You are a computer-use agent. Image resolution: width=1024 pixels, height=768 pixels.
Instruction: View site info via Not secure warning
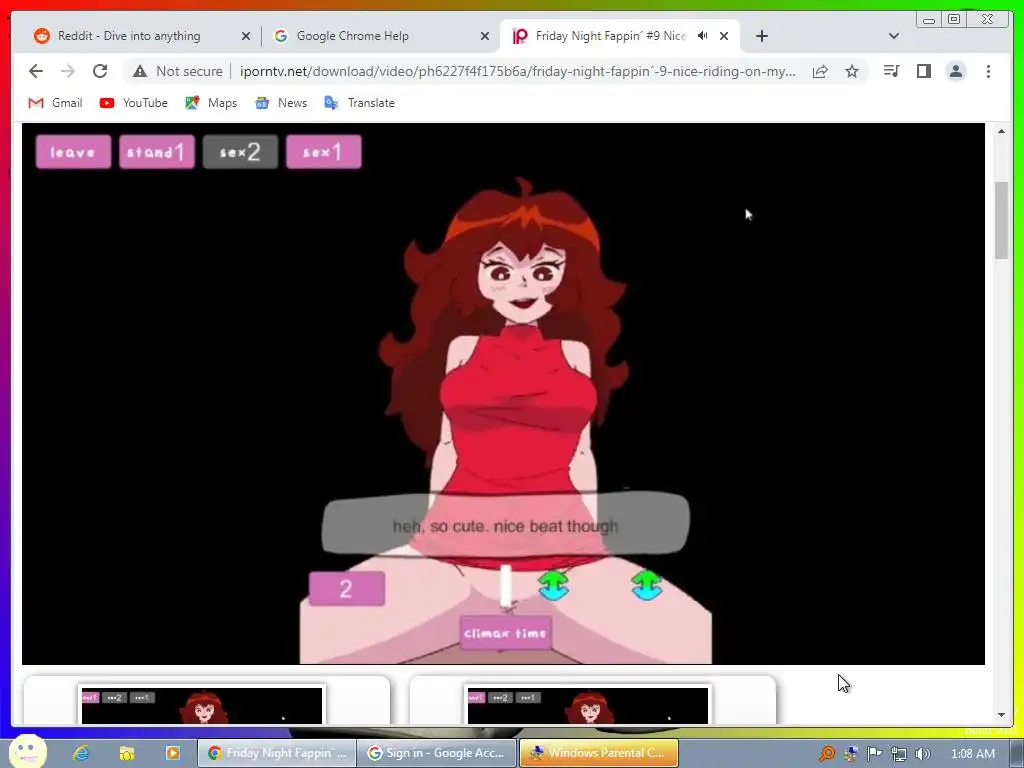coord(178,71)
